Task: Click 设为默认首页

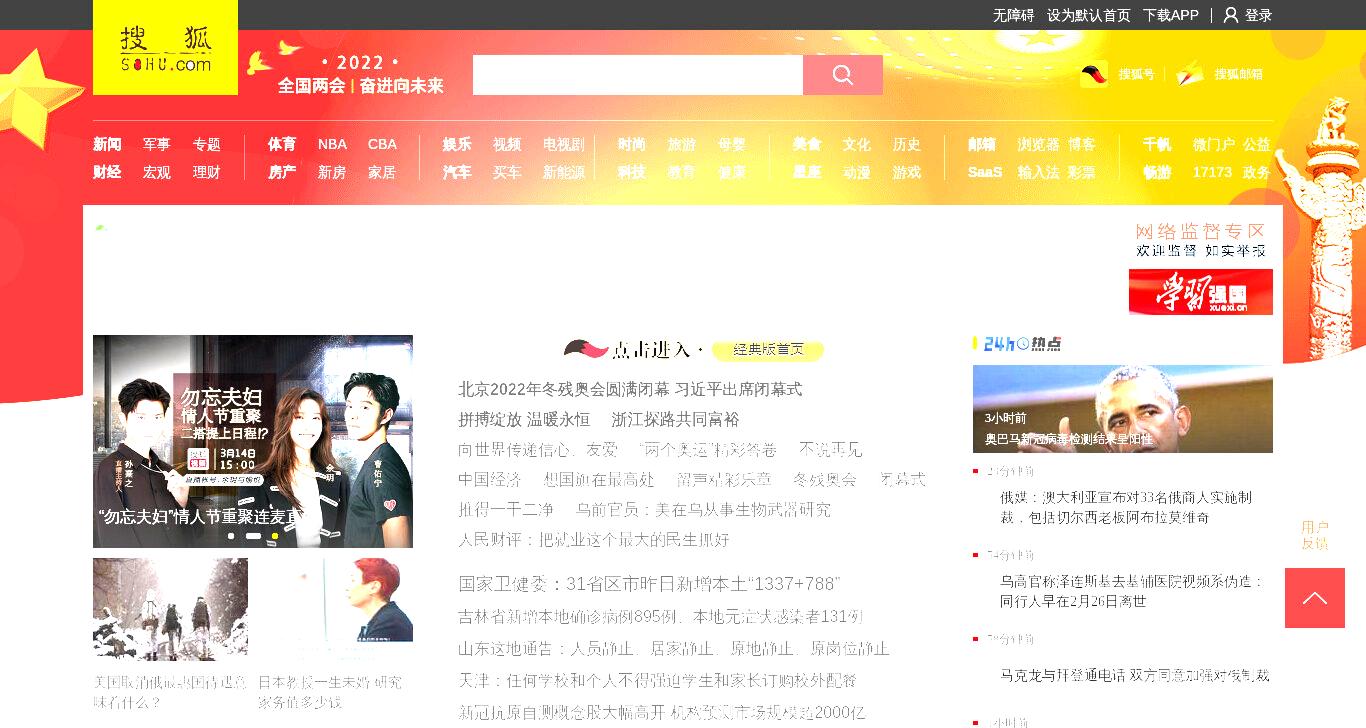Action: [1089, 15]
